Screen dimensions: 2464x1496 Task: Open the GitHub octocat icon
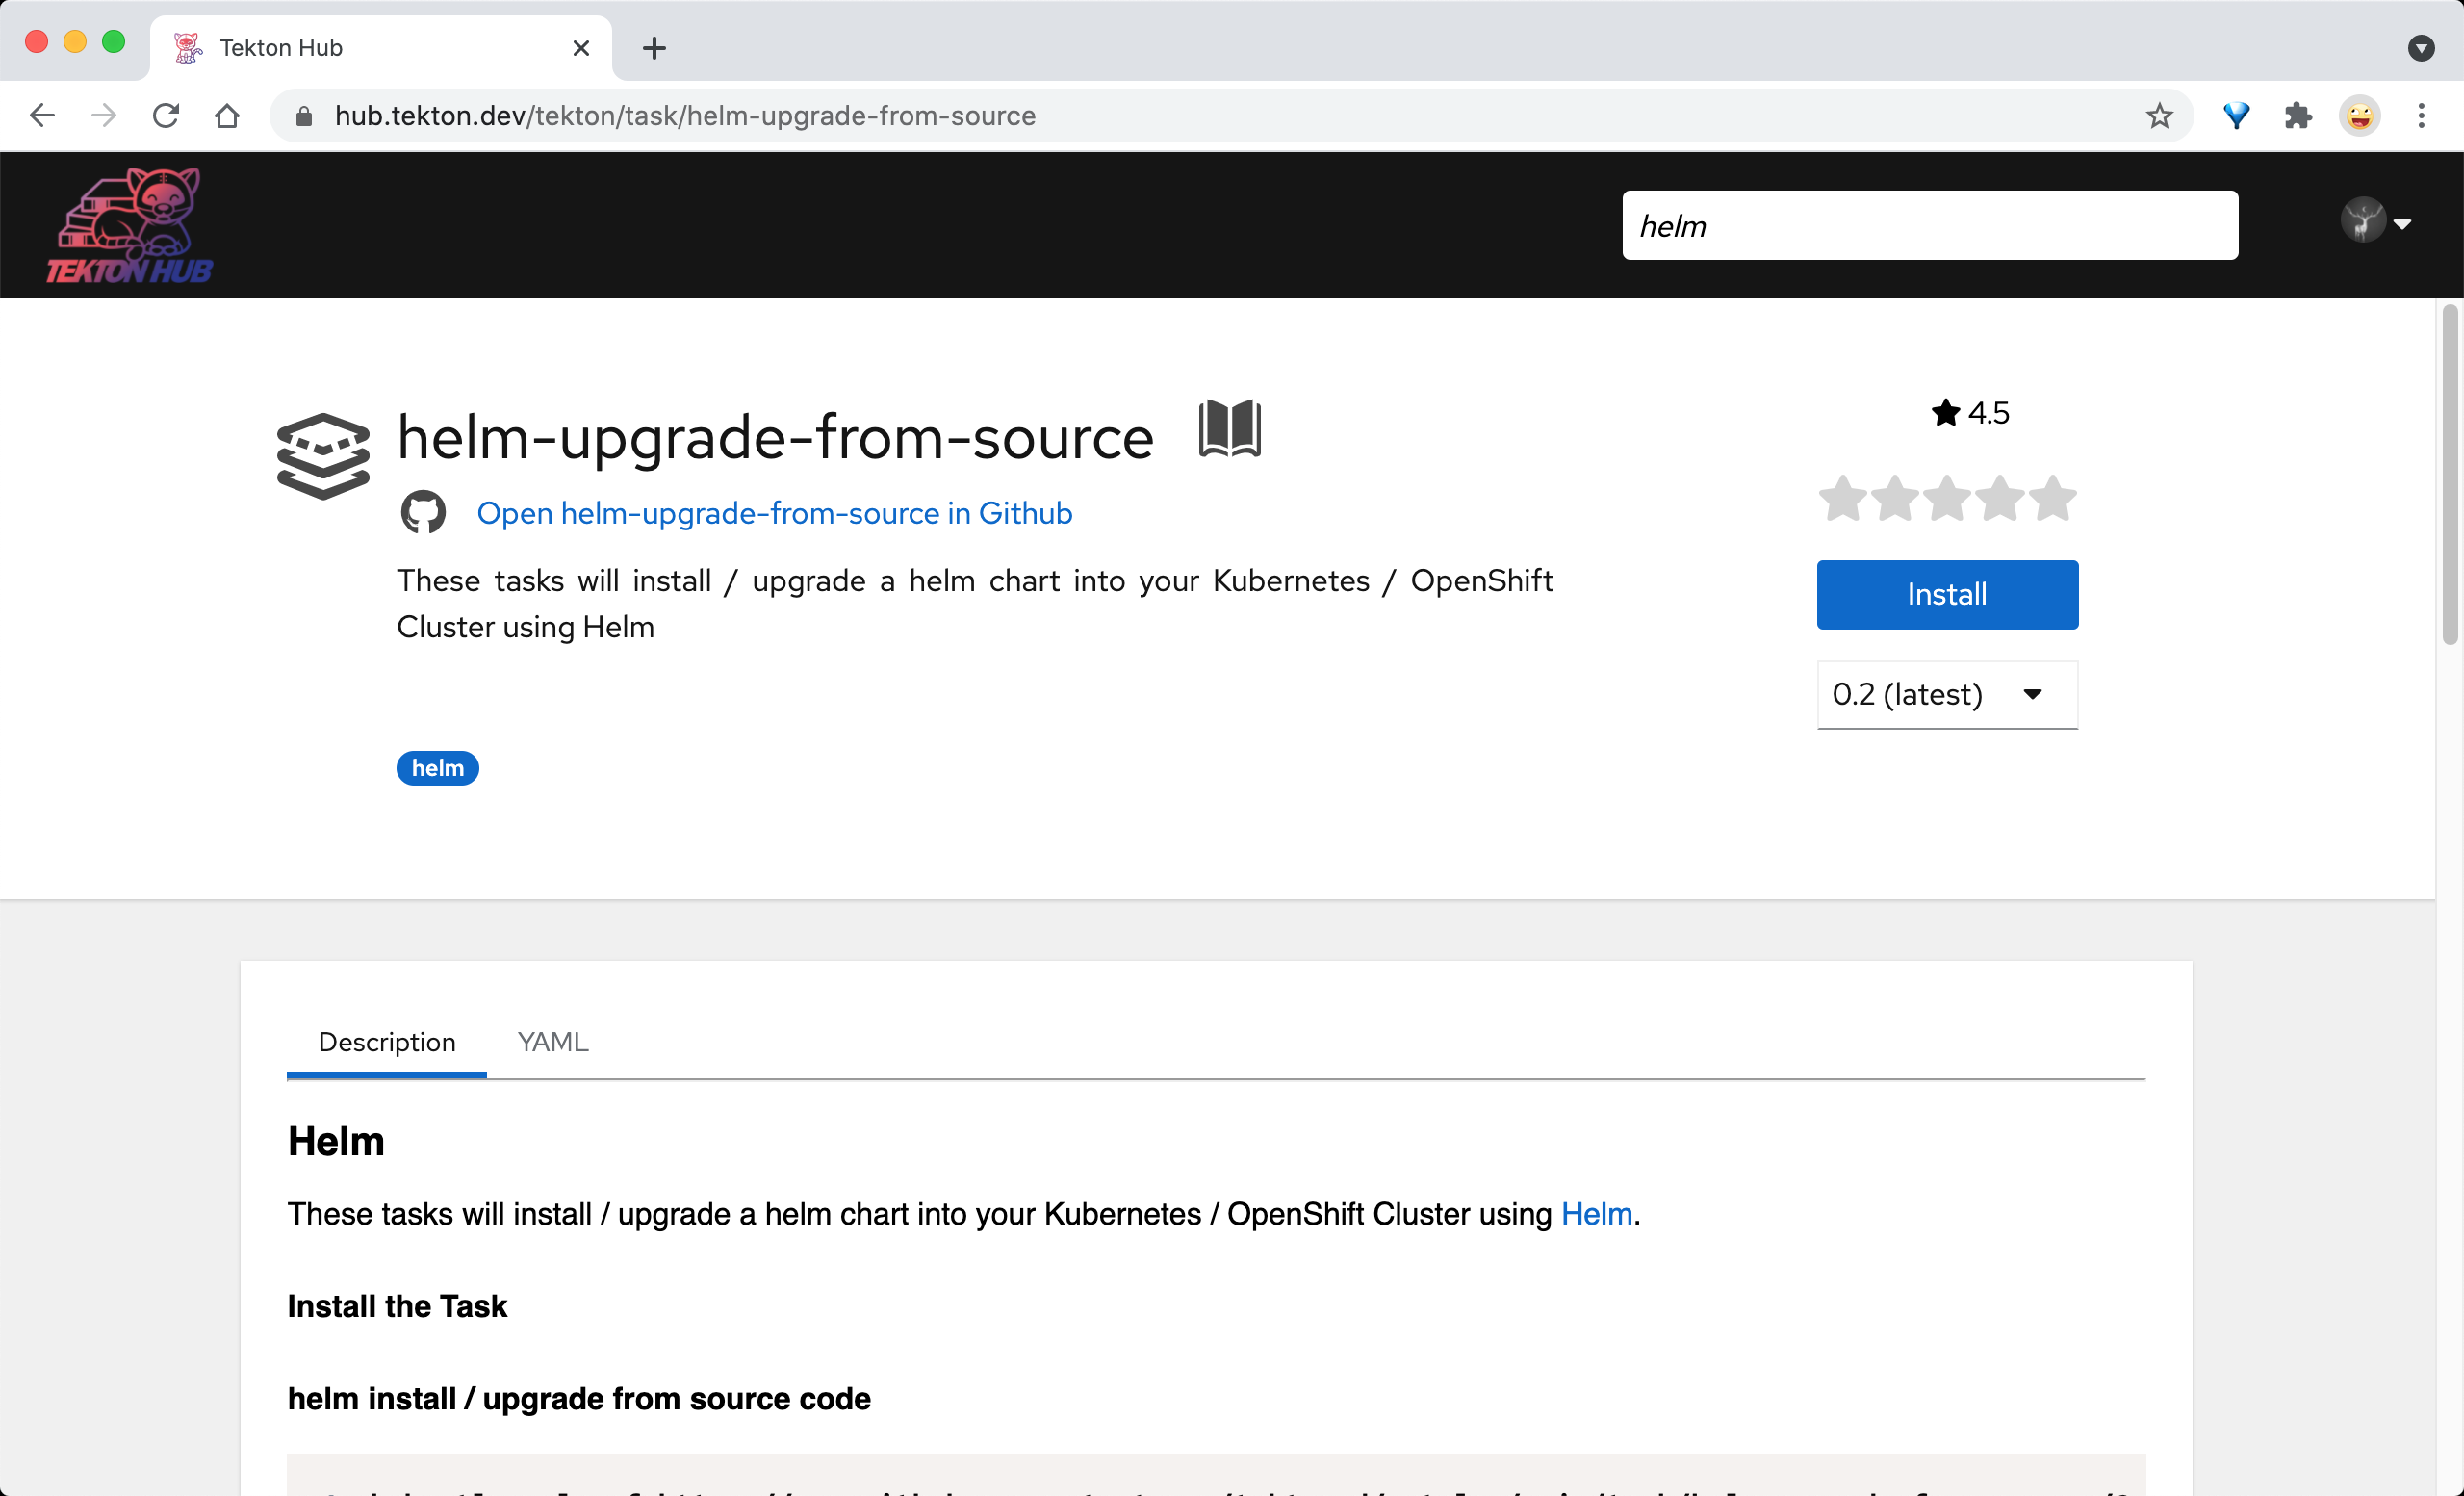(423, 512)
